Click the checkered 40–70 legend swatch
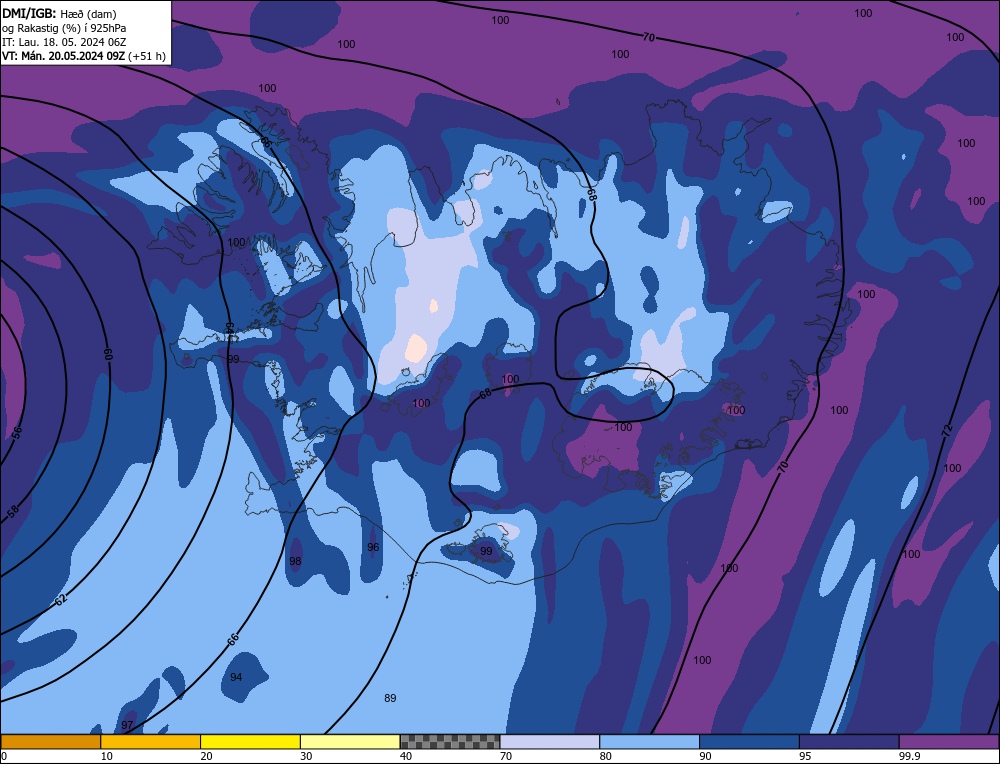This screenshot has height=764, width=1000. tap(450, 742)
